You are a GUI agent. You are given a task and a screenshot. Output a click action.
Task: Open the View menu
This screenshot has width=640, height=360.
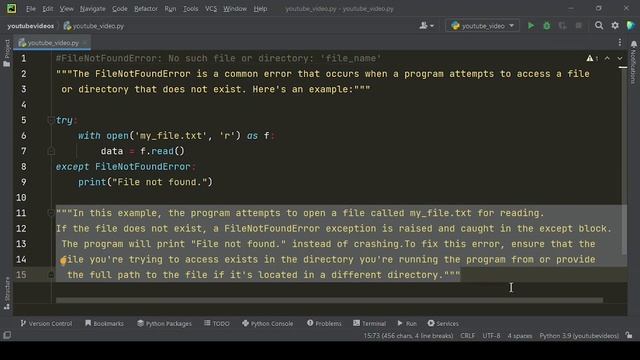66,9
